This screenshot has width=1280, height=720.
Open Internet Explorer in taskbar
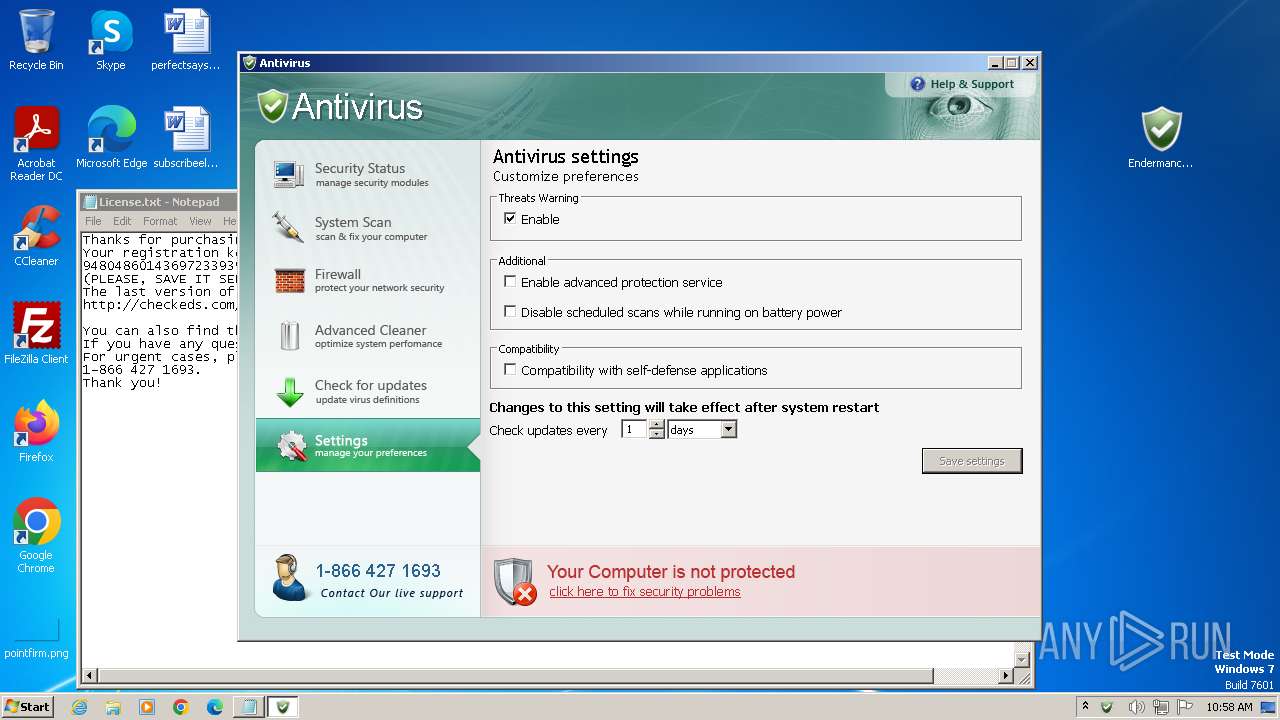pos(79,707)
